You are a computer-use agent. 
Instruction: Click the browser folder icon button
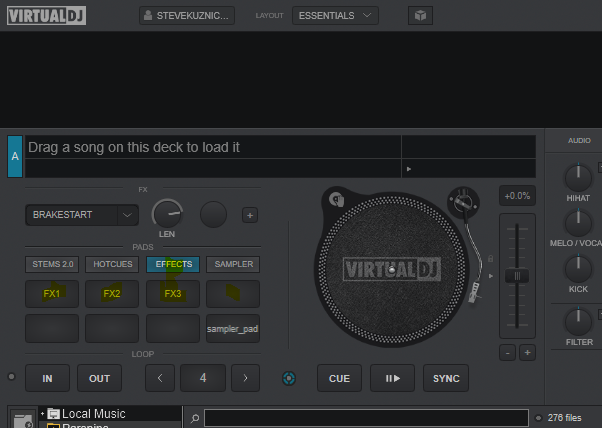coord(23,419)
